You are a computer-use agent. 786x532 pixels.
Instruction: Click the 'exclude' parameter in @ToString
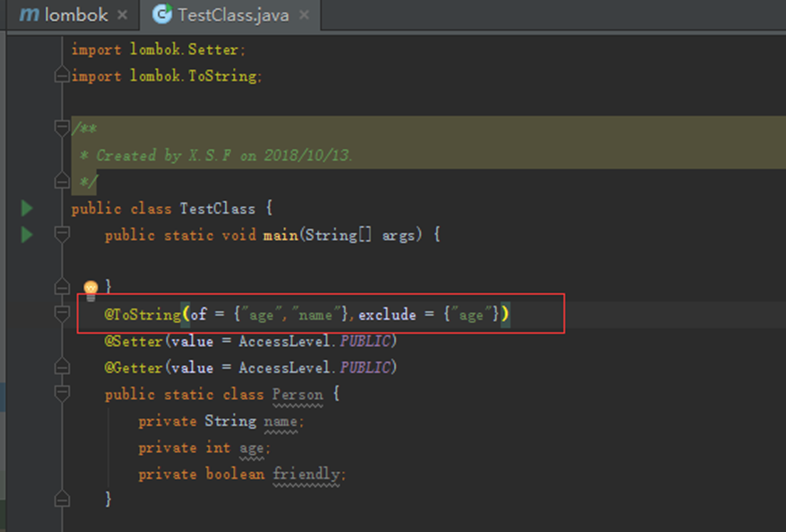coord(387,315)
